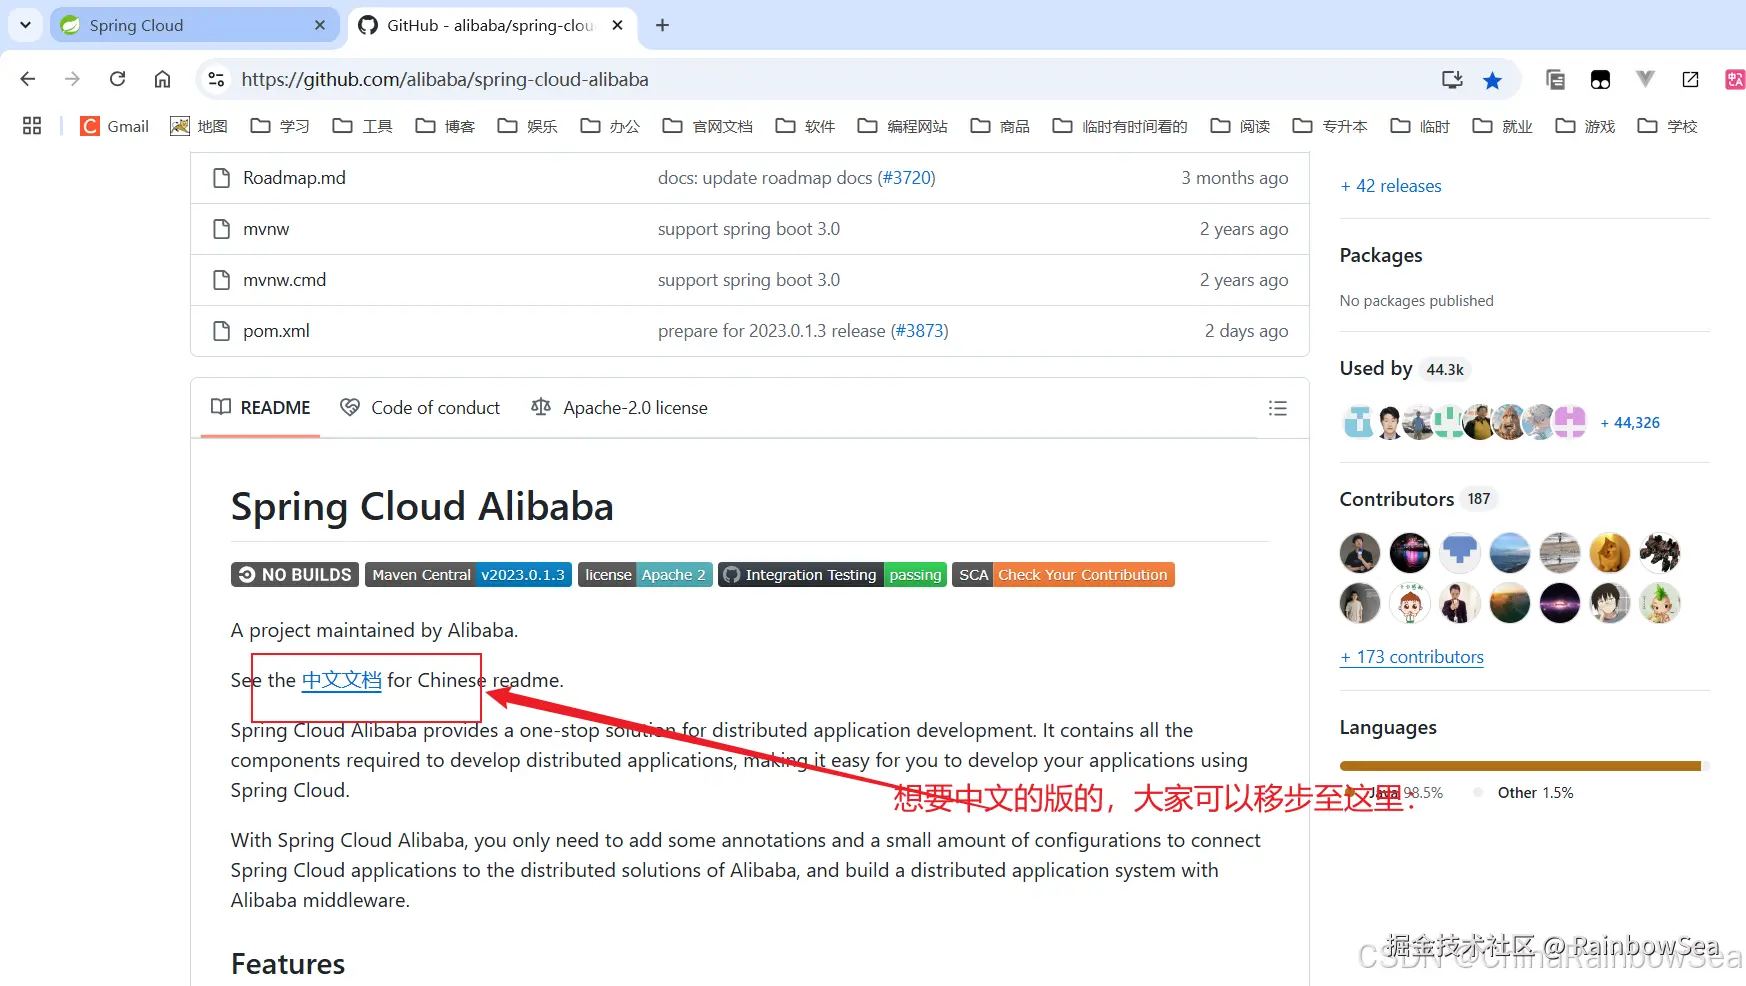Switch to the Code of conduct tab
Viewport: 1746px width, 986px height.
pos(420,408)
